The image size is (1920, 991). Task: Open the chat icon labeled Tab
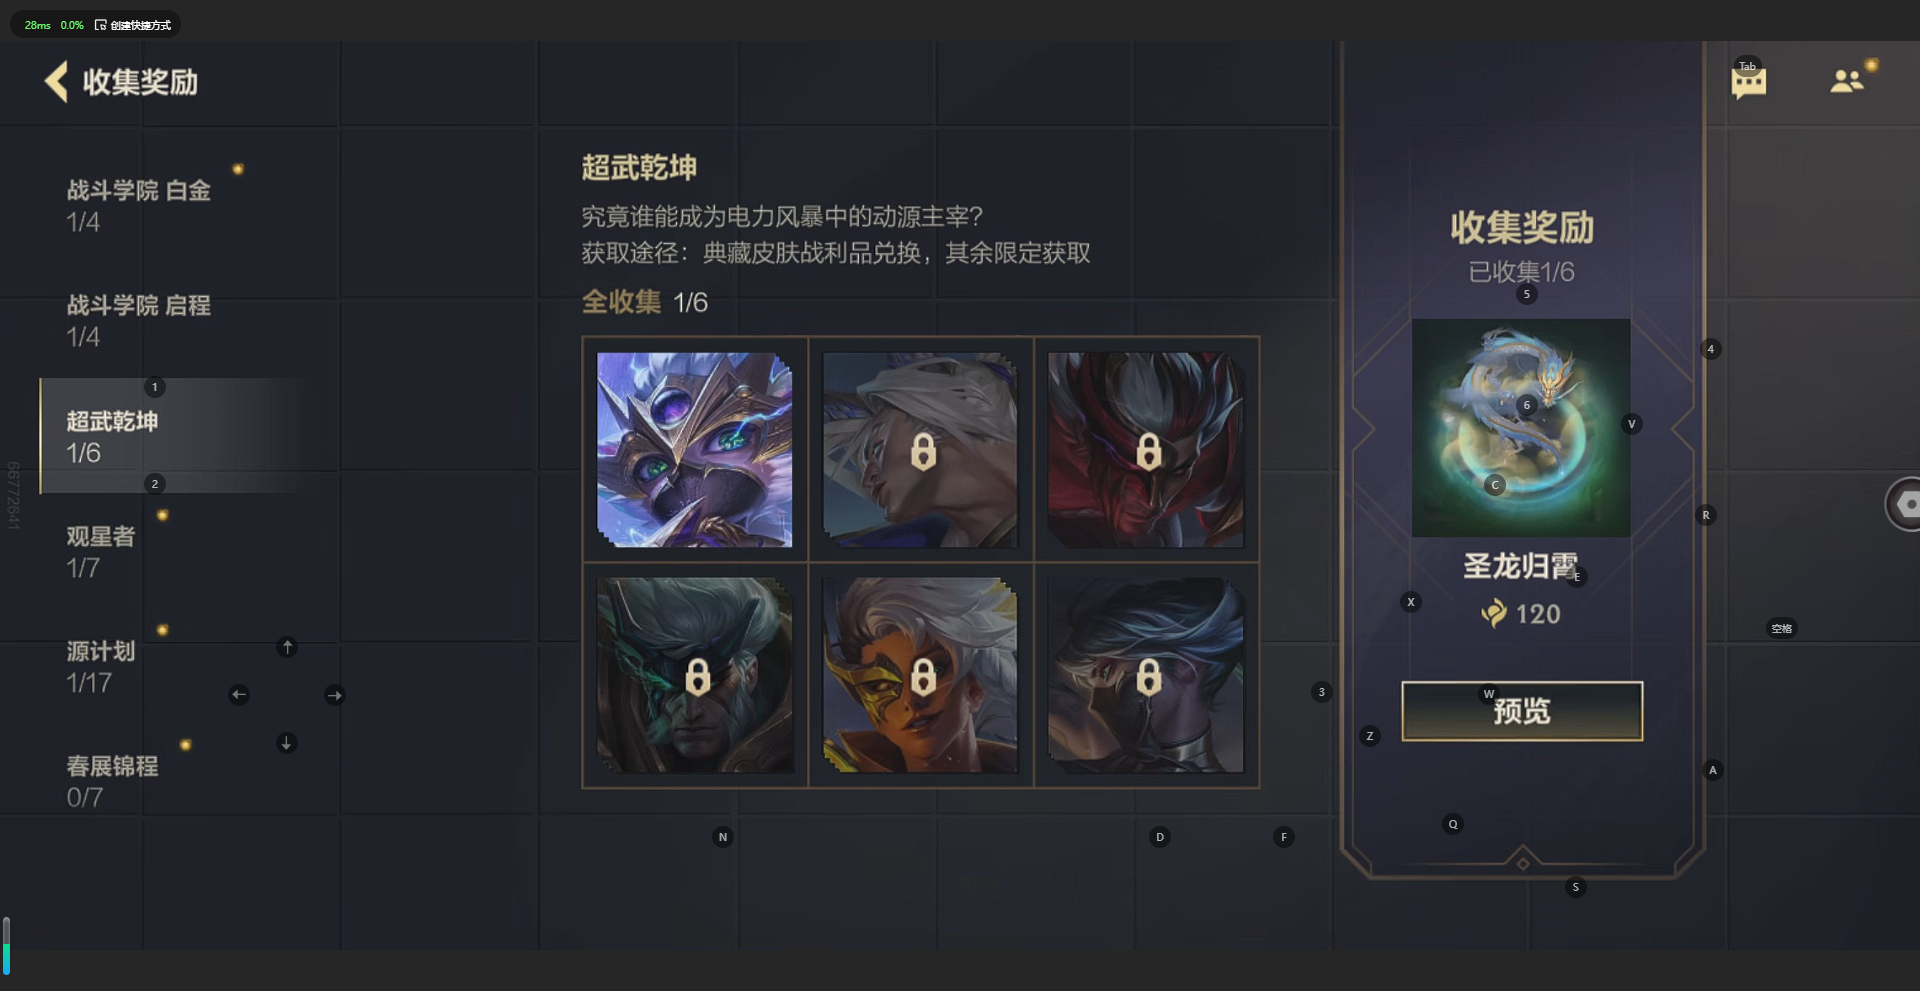(x=1748, y=81)
